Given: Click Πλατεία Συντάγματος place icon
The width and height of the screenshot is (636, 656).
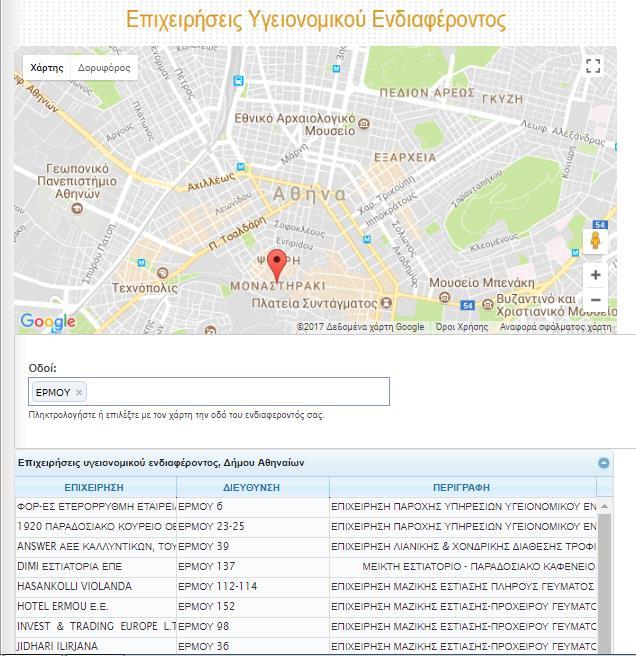Looking at the screenshot, I should [386, 302].
